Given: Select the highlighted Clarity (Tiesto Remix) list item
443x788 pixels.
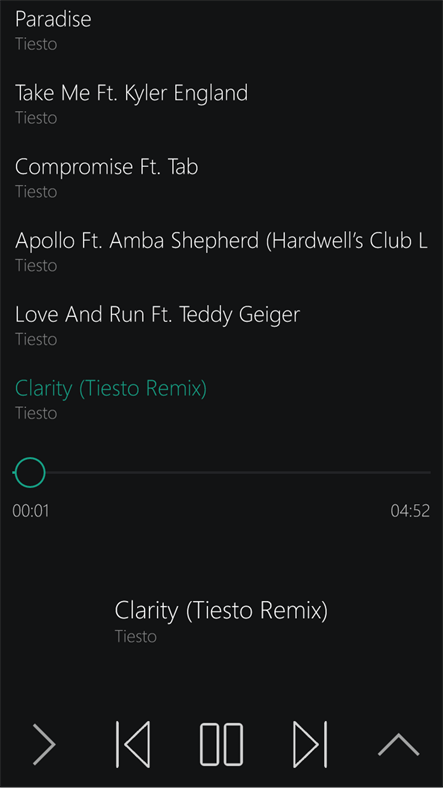Looking at the screenshot, I should [x=222, y=400].
